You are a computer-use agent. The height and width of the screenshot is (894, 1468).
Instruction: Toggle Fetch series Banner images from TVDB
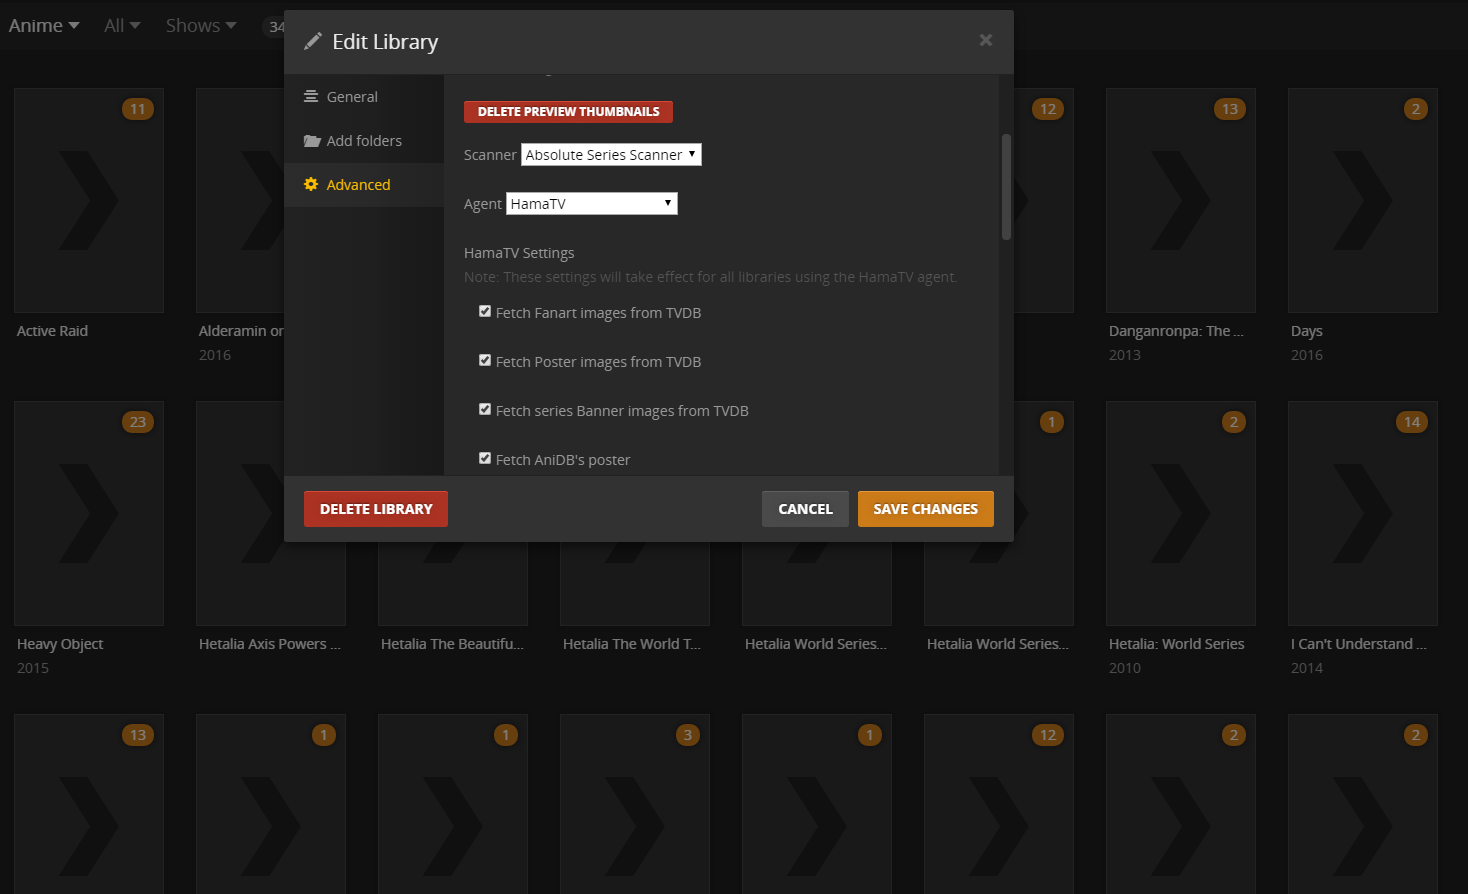[x=485, y=409]
